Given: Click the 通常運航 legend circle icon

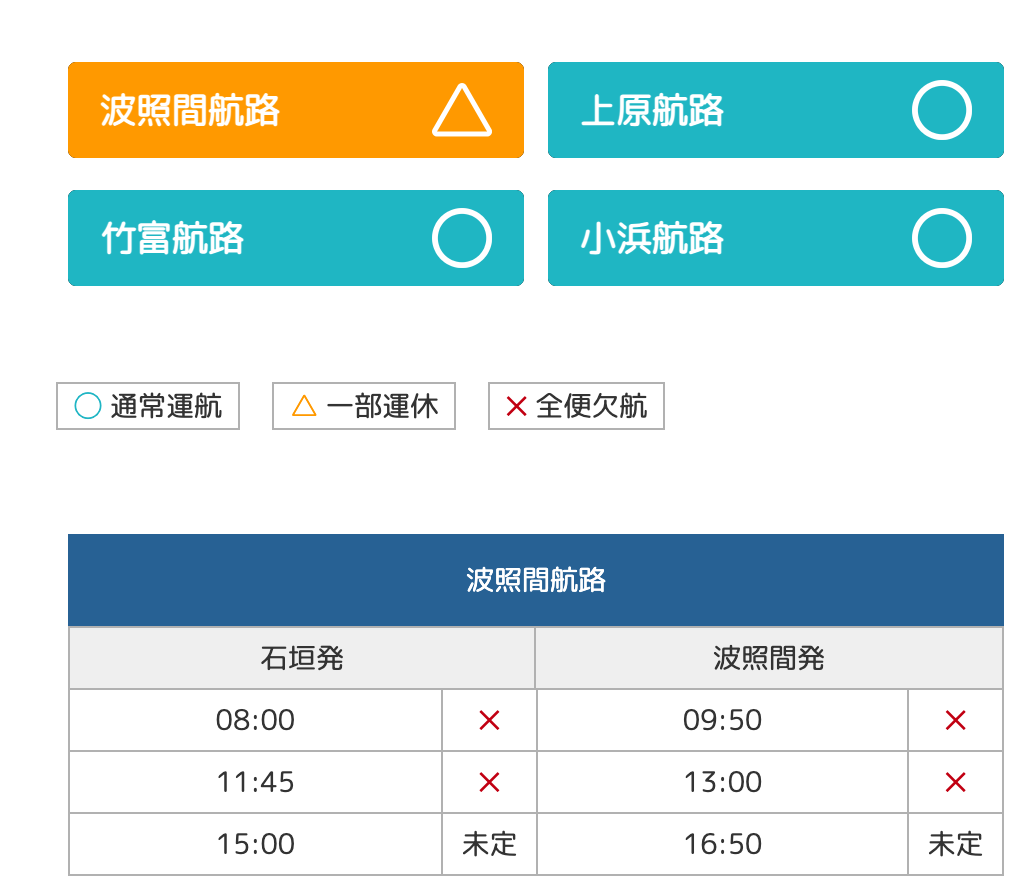Looking at the screenshot, I should 88,406.
